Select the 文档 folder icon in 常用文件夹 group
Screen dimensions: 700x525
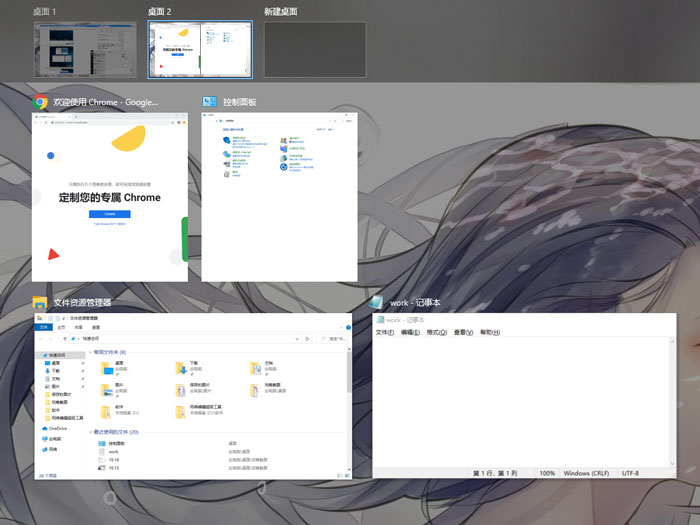(x=256, y=367)
